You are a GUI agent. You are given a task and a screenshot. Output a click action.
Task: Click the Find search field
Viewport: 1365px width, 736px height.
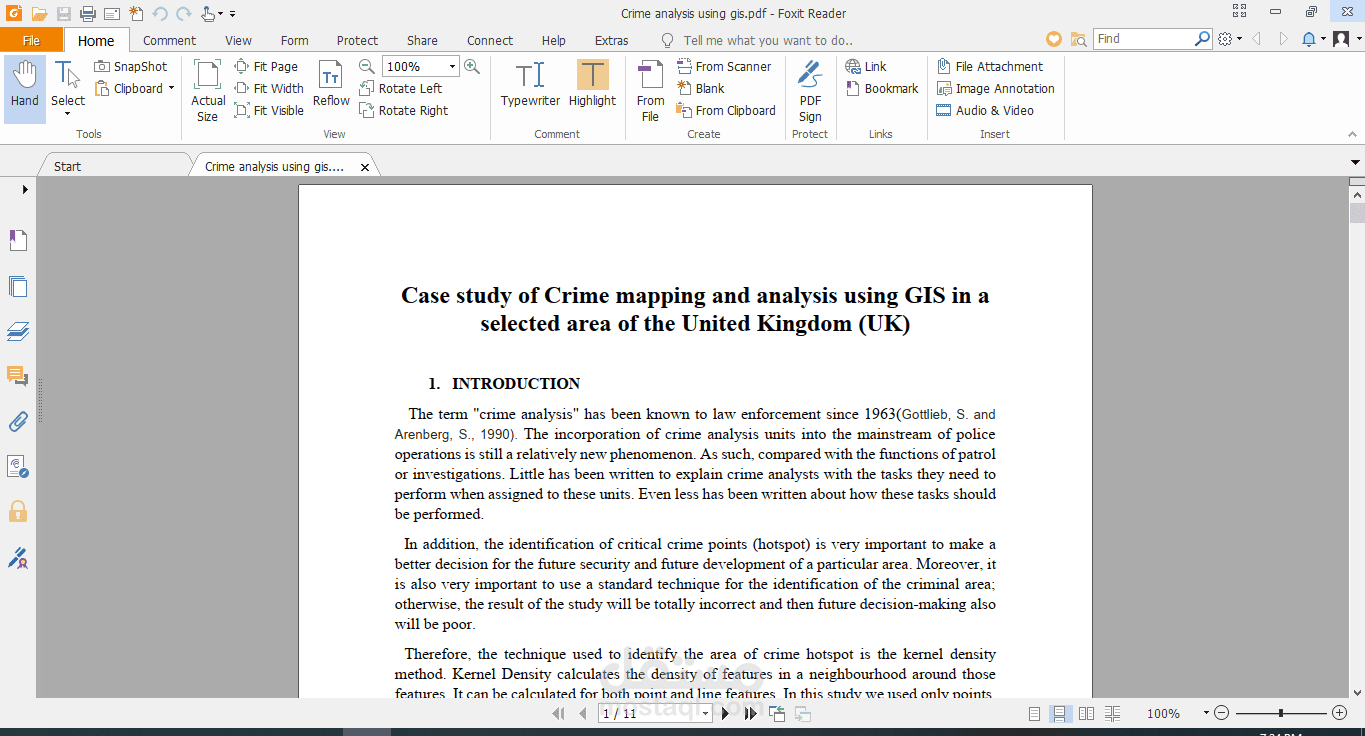1144,39
